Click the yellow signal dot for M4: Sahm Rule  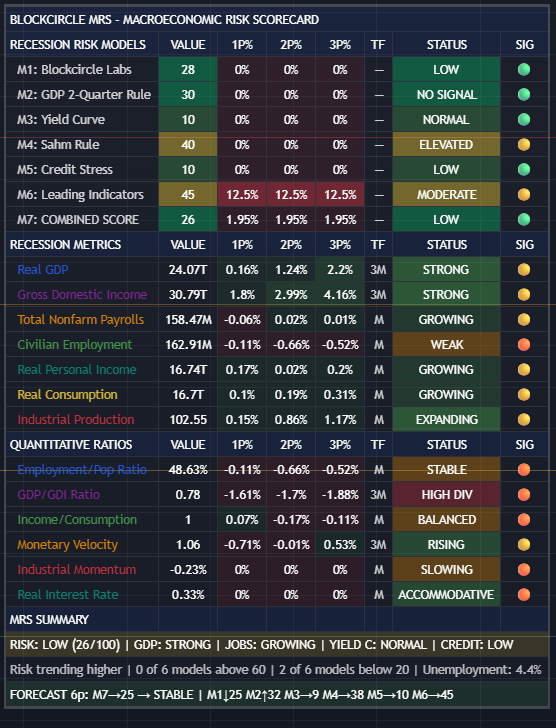coord(524,145)
